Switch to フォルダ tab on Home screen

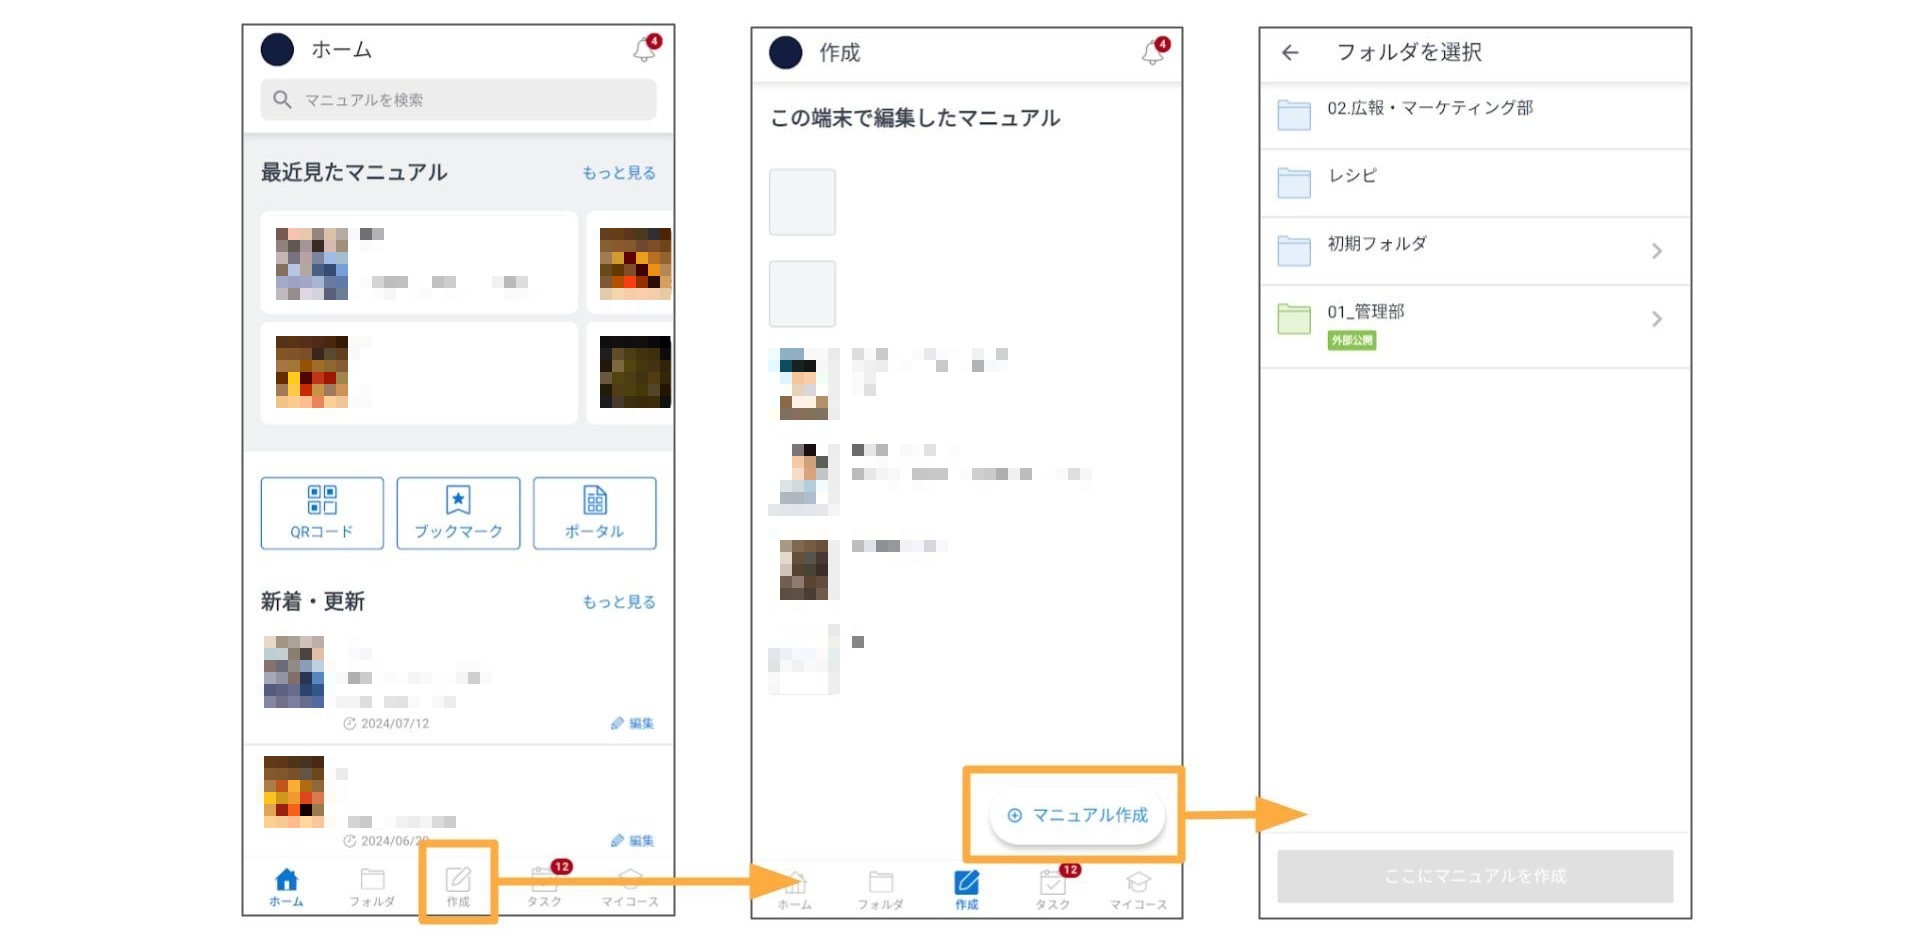coord(372,886)
